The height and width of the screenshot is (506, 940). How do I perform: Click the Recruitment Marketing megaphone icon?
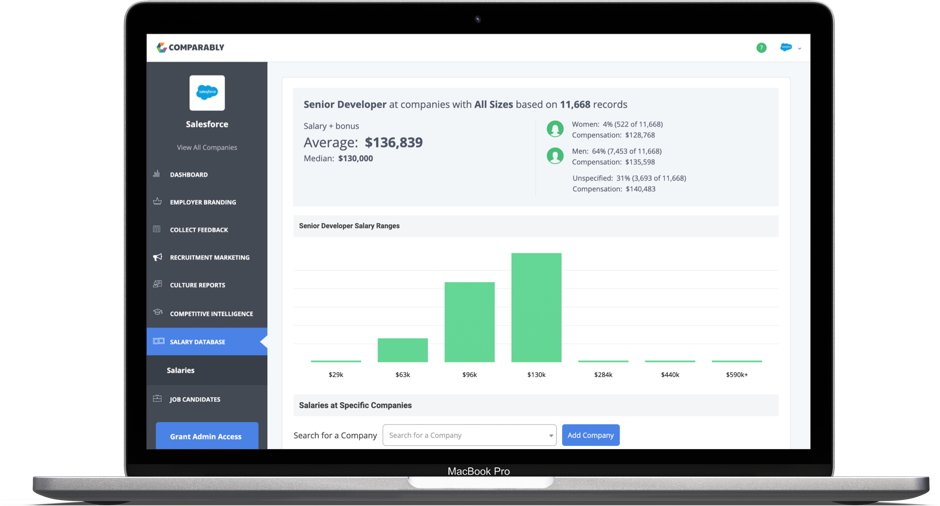[157, 257]
